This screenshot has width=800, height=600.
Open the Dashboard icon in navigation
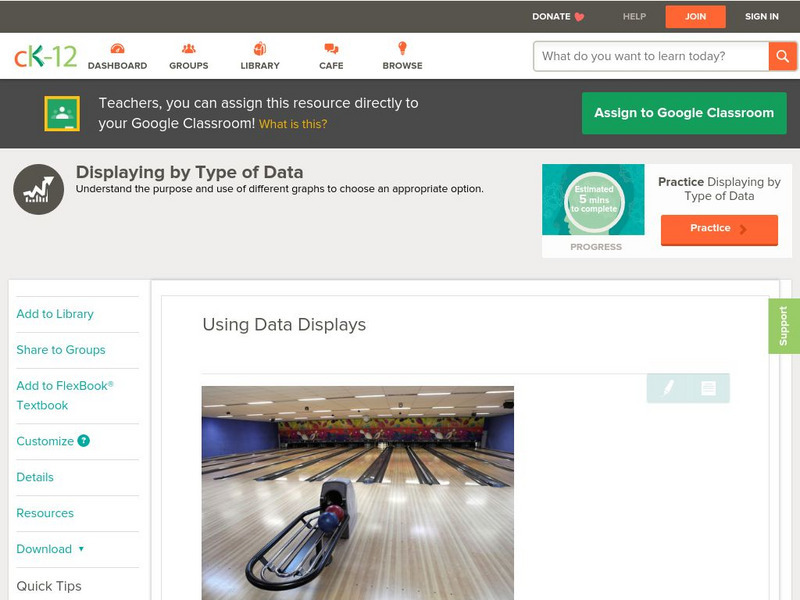tap(117, 49)
